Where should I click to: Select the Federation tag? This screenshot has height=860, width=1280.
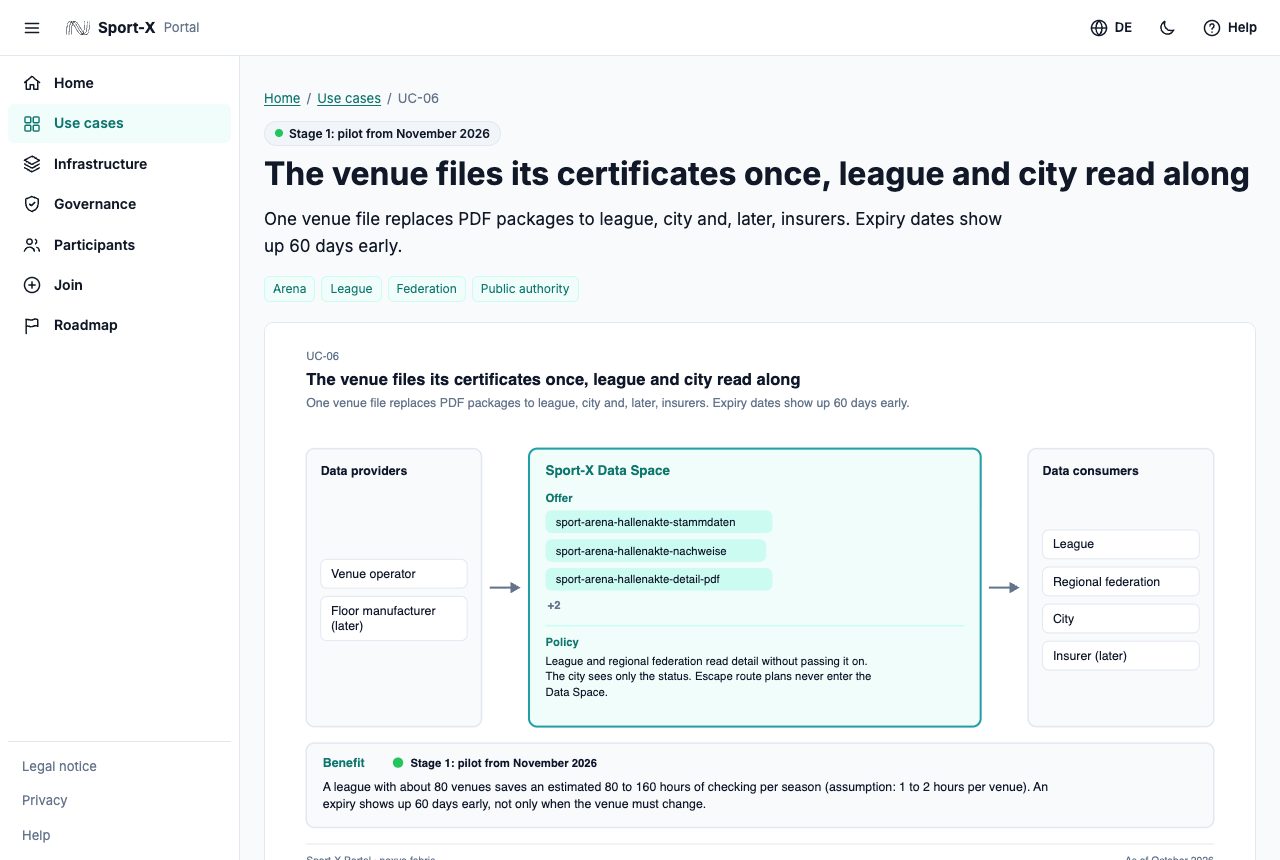pos(427,289)
